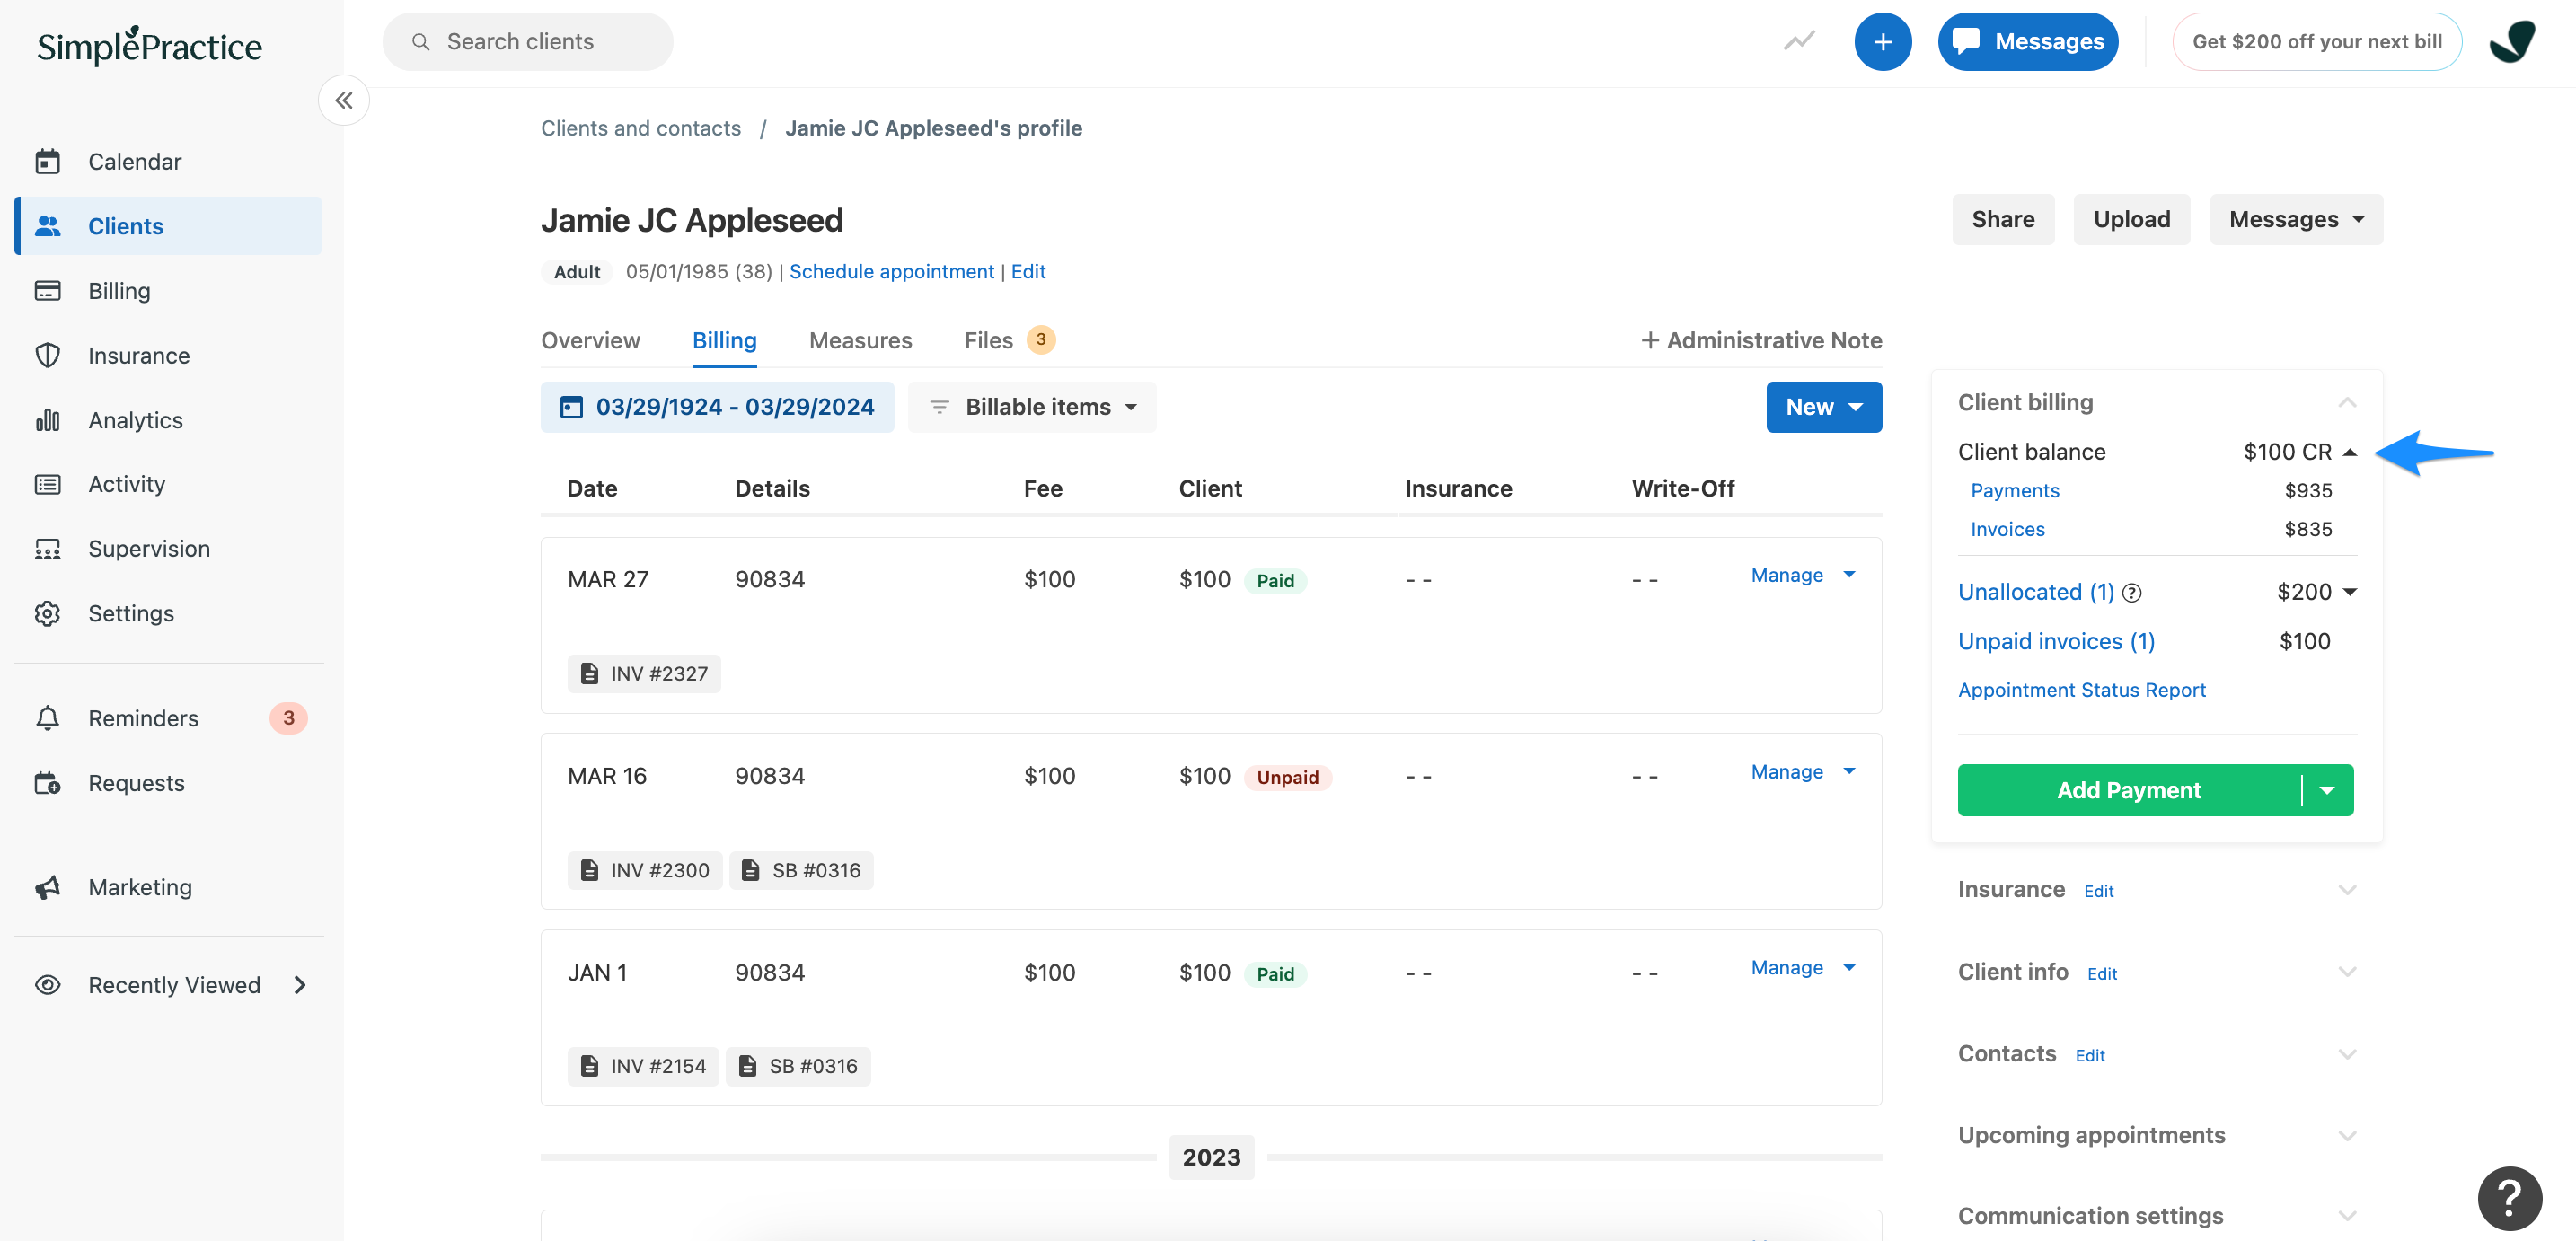Image resolution: width=2576 pixels, height=1241 pixels.
Task: Create a new item with the plus button
Action: coord(1883,41)
